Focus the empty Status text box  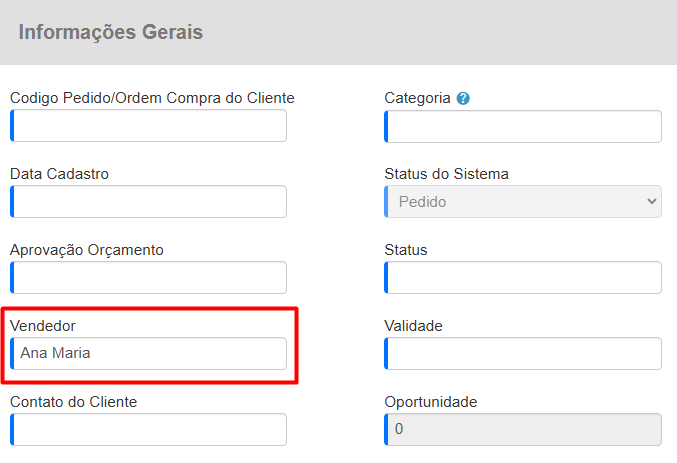pos(523,278)
